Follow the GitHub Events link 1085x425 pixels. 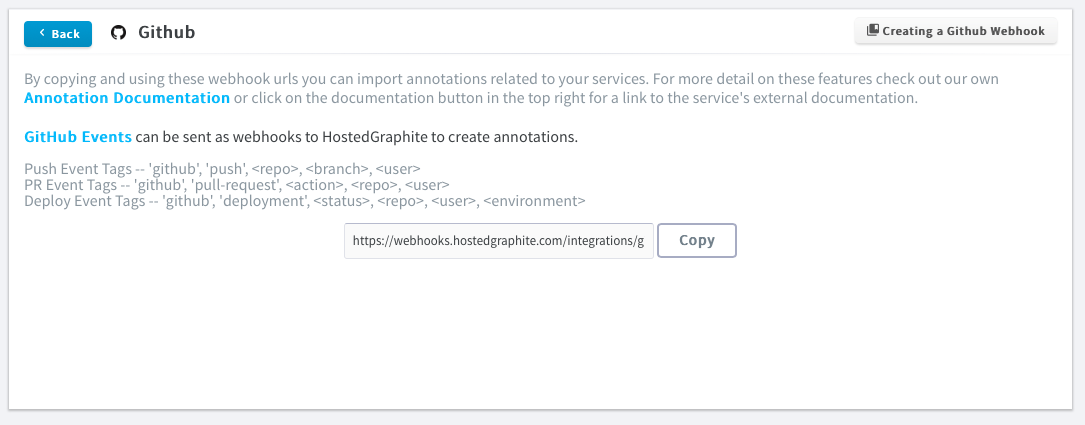click(x=78, y=136)
